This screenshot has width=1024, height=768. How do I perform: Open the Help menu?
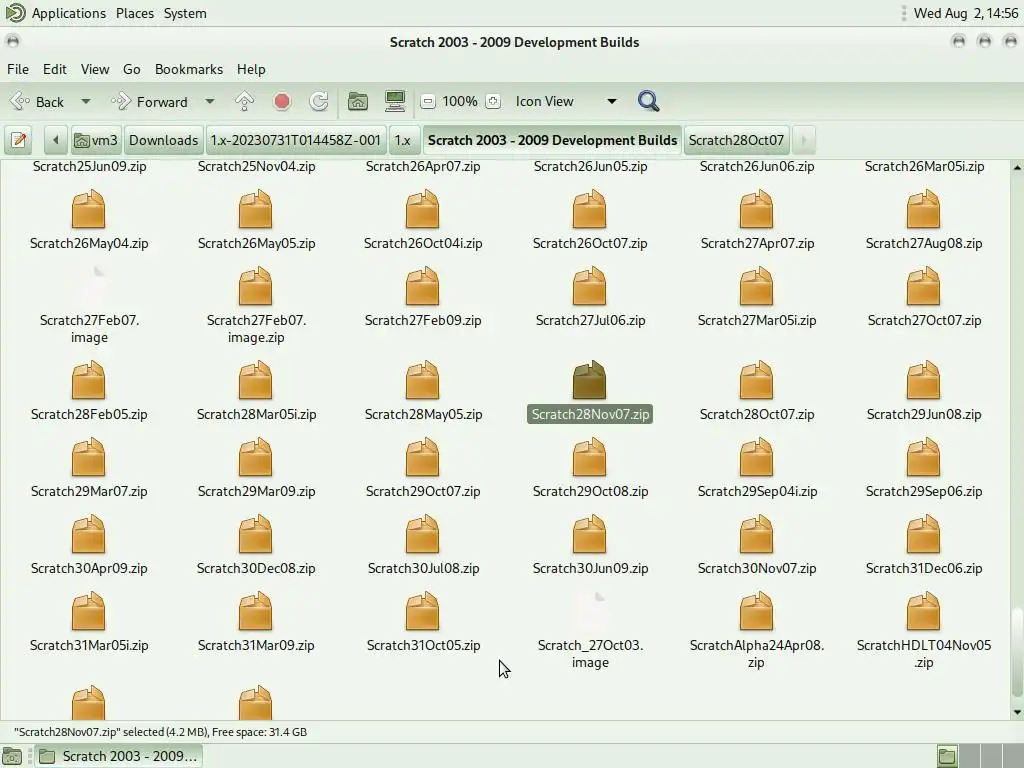(x=251, y=69)
